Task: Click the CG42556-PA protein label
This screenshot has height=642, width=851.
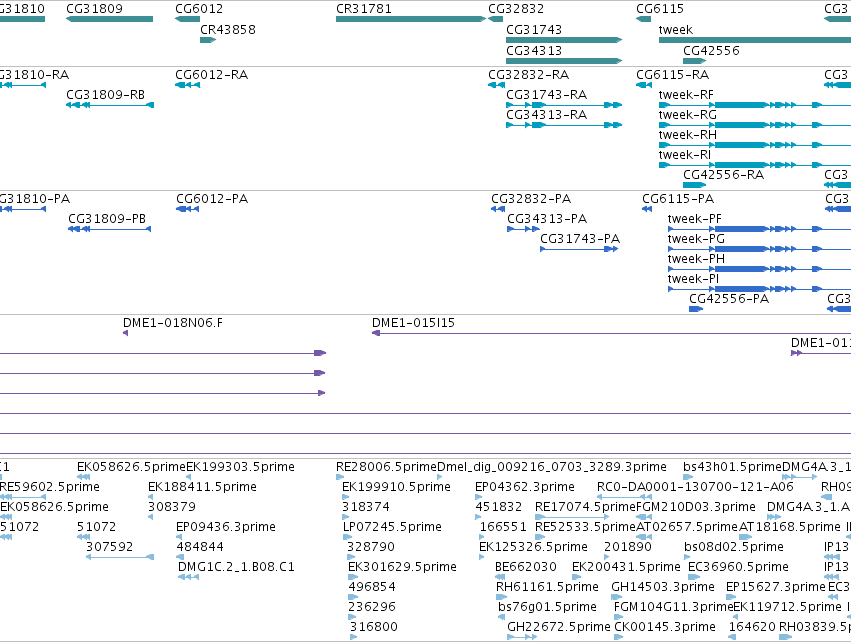Action: coord(728,299)
